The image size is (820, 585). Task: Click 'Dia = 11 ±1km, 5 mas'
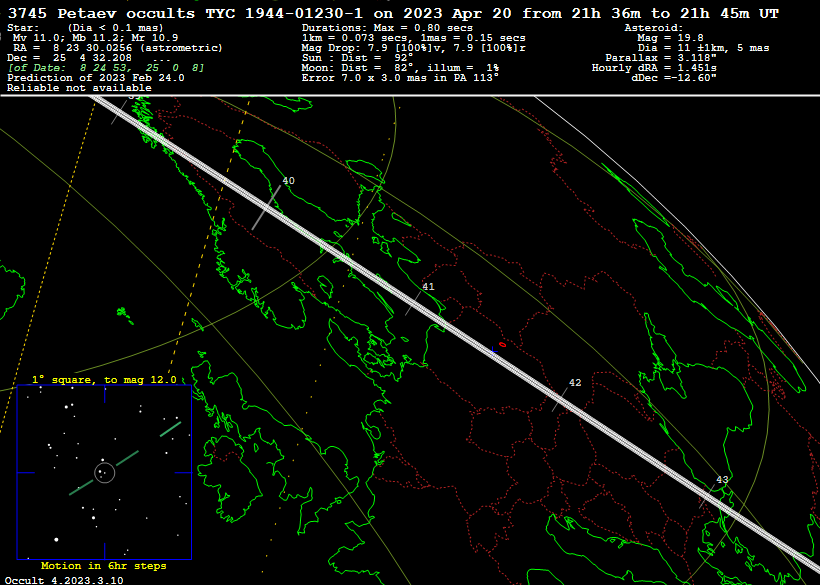click(x=703, y=48)
